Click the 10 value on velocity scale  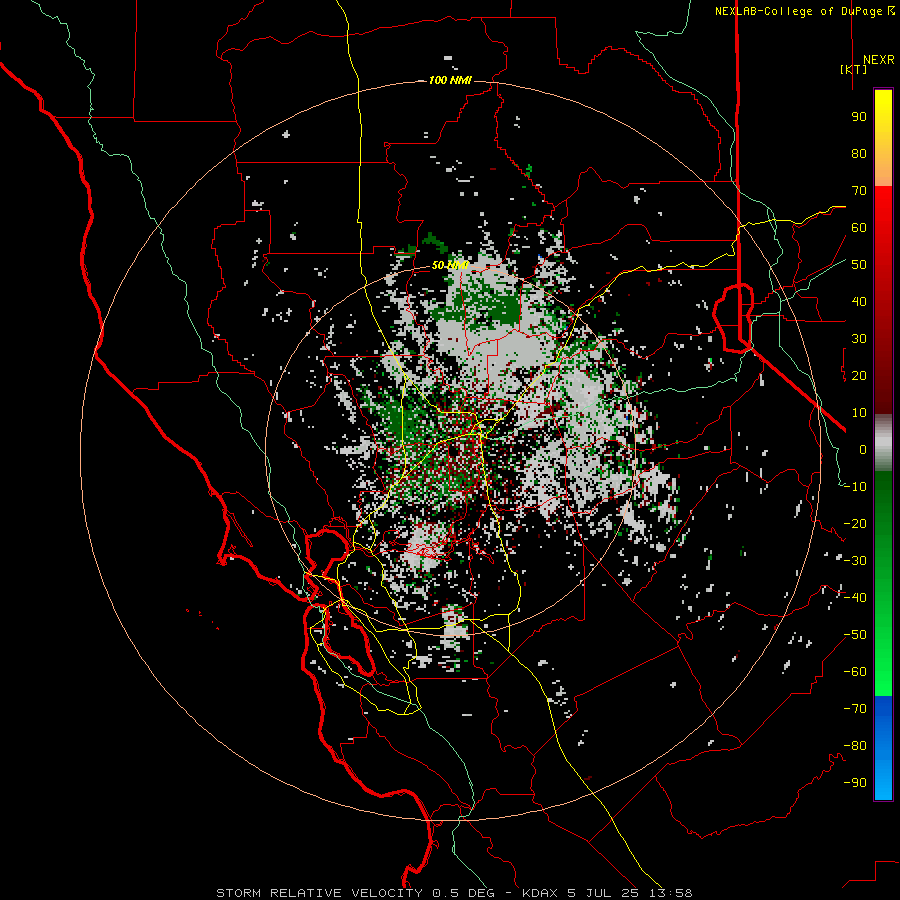point(859,413)
